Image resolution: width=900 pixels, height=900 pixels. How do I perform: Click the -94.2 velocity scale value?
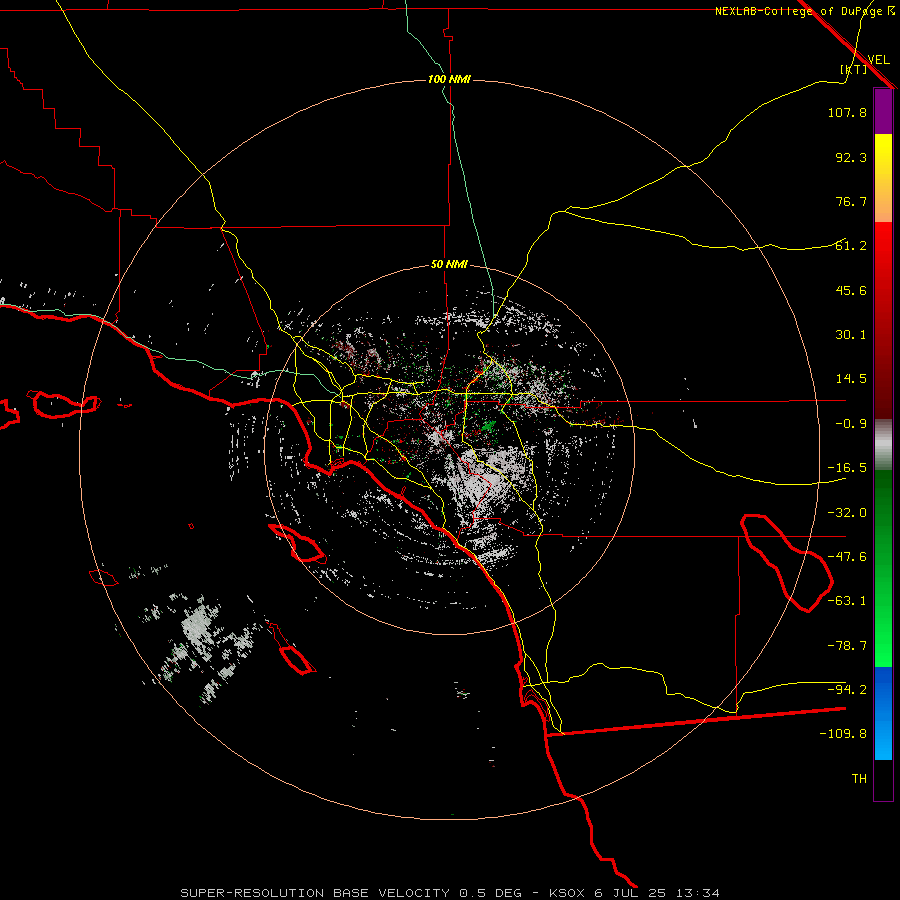point(847,690)
